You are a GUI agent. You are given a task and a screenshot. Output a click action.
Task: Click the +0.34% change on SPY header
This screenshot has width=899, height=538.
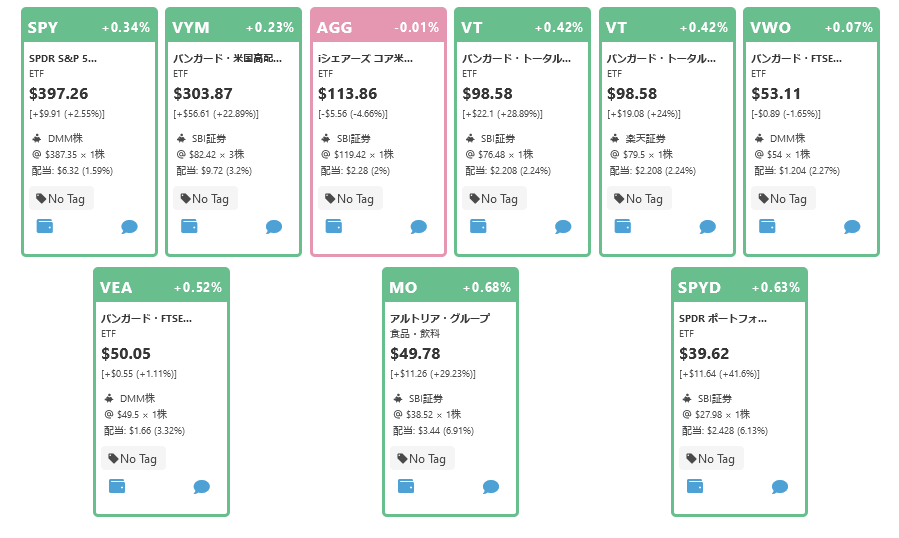point(126,28)
